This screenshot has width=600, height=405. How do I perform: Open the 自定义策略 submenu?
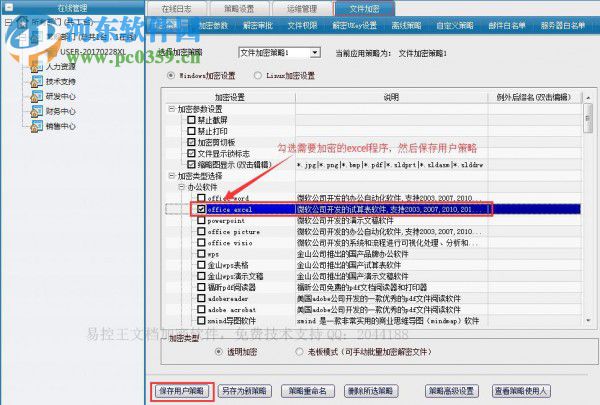click(x=455, y=26)
